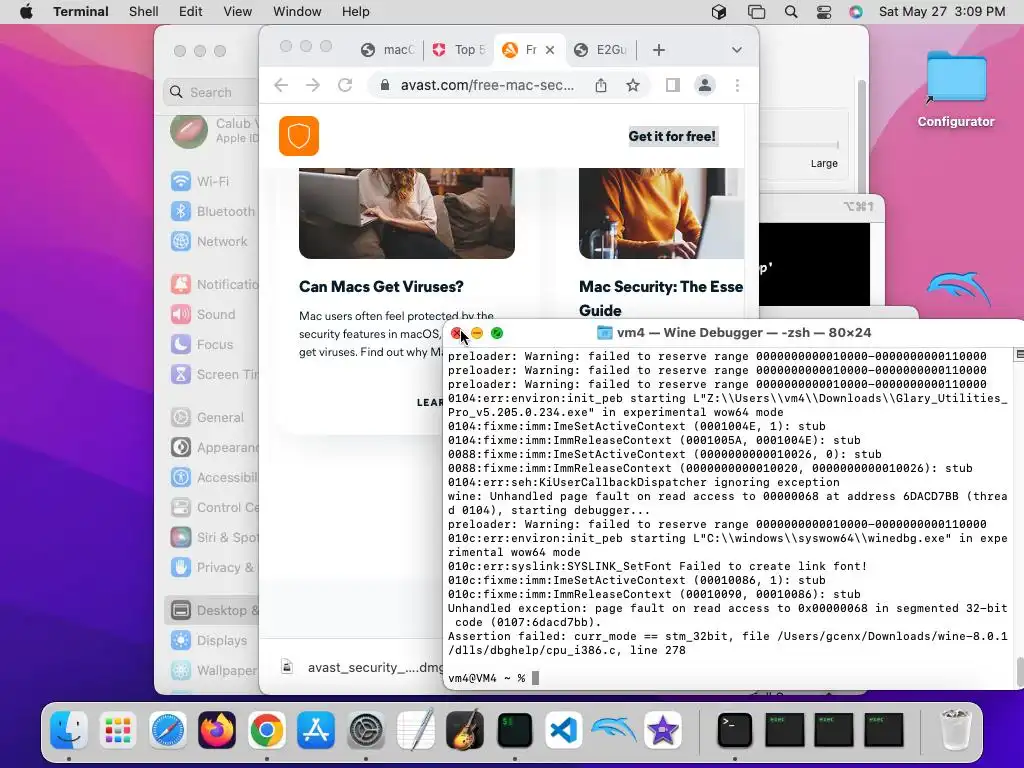1024x768 pixels.
Task: Open Chrome three-dot menu
Action: tap(737, 86)
